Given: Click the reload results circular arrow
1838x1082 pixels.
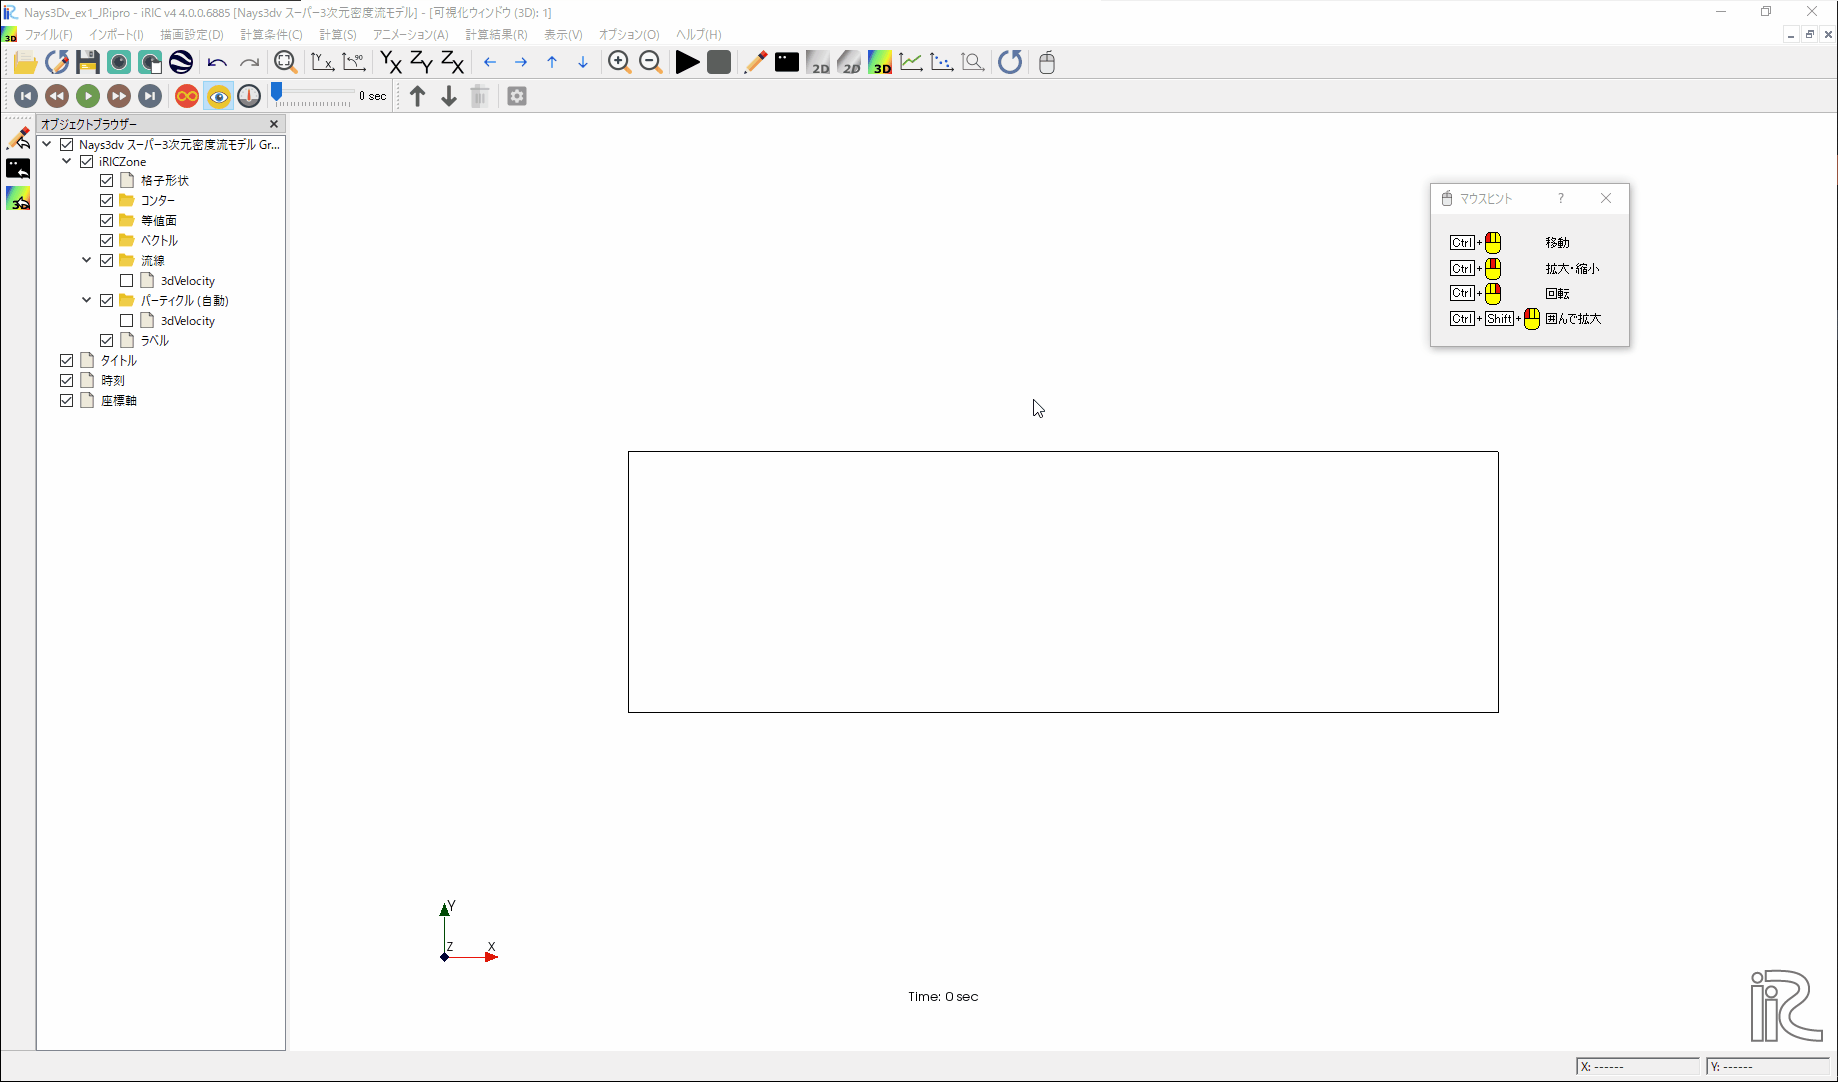Looking at the screenshot, I should [1010, 62].
